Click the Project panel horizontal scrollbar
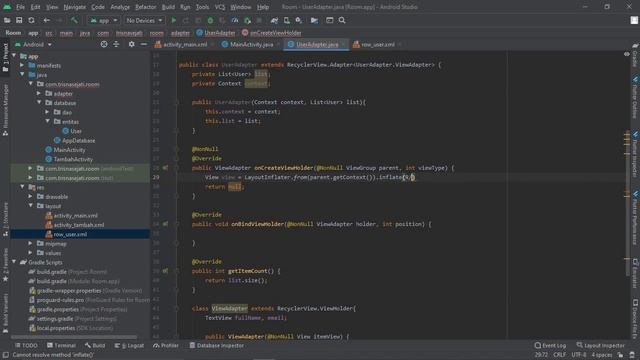Screen dimensions: 640x360 (x=74, y=337)
